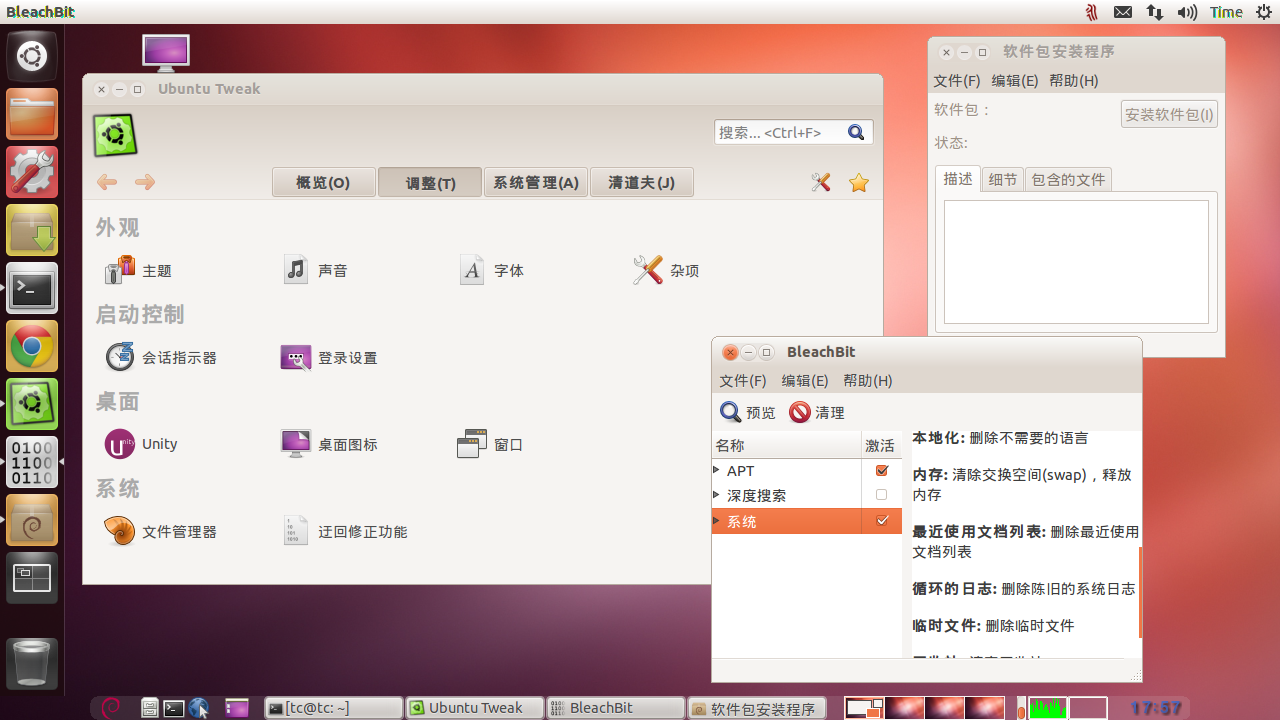1280x720 pixels.
Task: Open Ubuntu Dash home button in launcher
Action: [32, 57]
